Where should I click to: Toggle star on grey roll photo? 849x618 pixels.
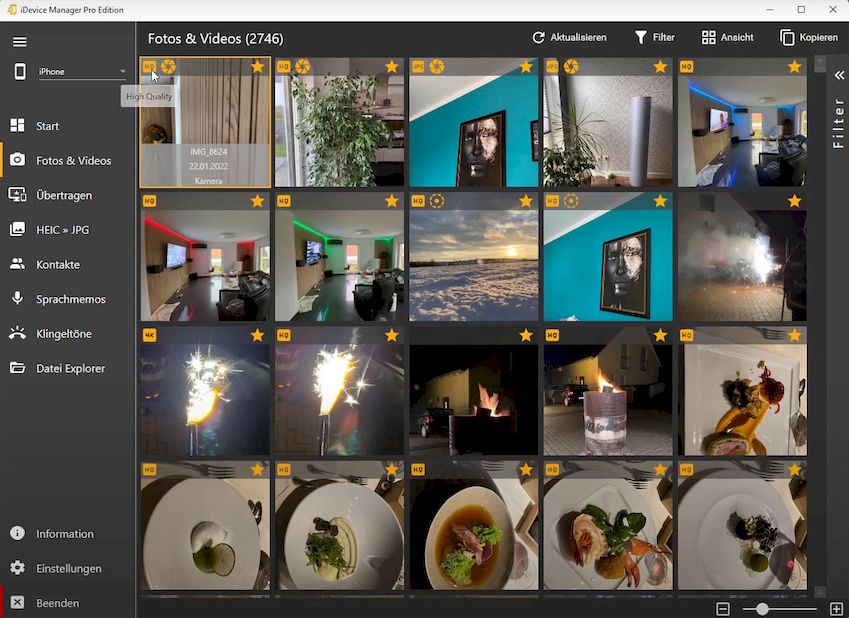pyautogui.click(x=660, y=67)
